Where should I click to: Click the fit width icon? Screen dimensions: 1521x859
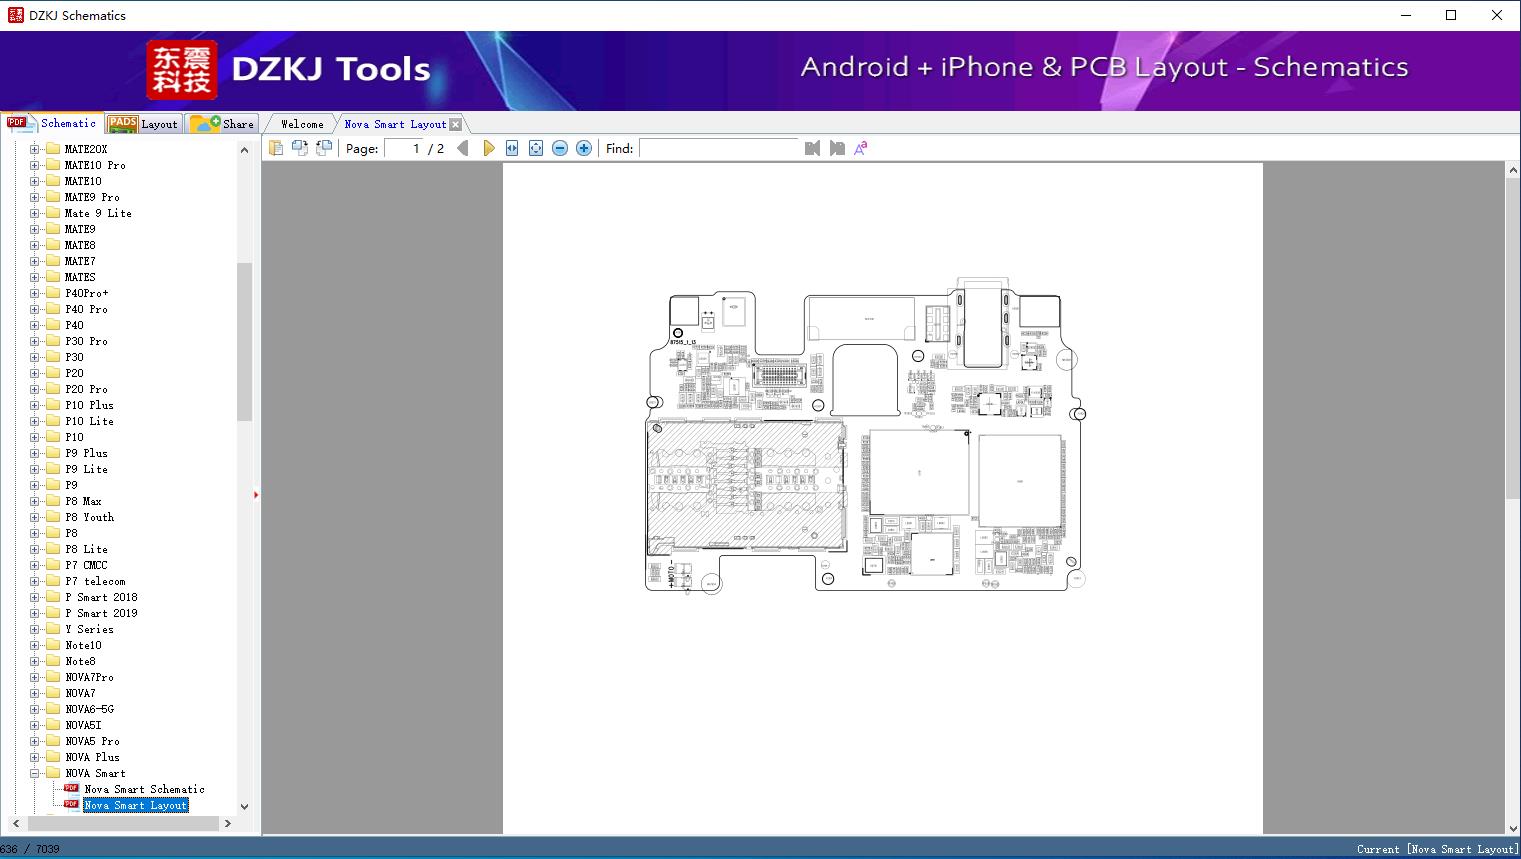[x=512, y=148]
